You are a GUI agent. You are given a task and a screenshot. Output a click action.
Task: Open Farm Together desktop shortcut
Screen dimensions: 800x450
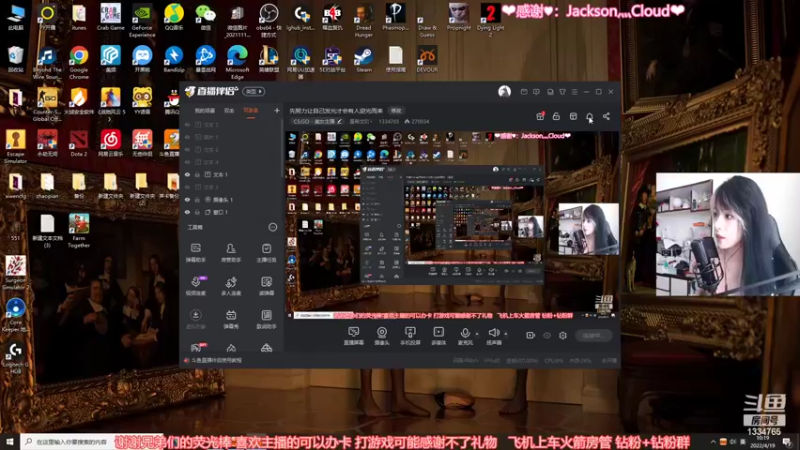(79, 231)
